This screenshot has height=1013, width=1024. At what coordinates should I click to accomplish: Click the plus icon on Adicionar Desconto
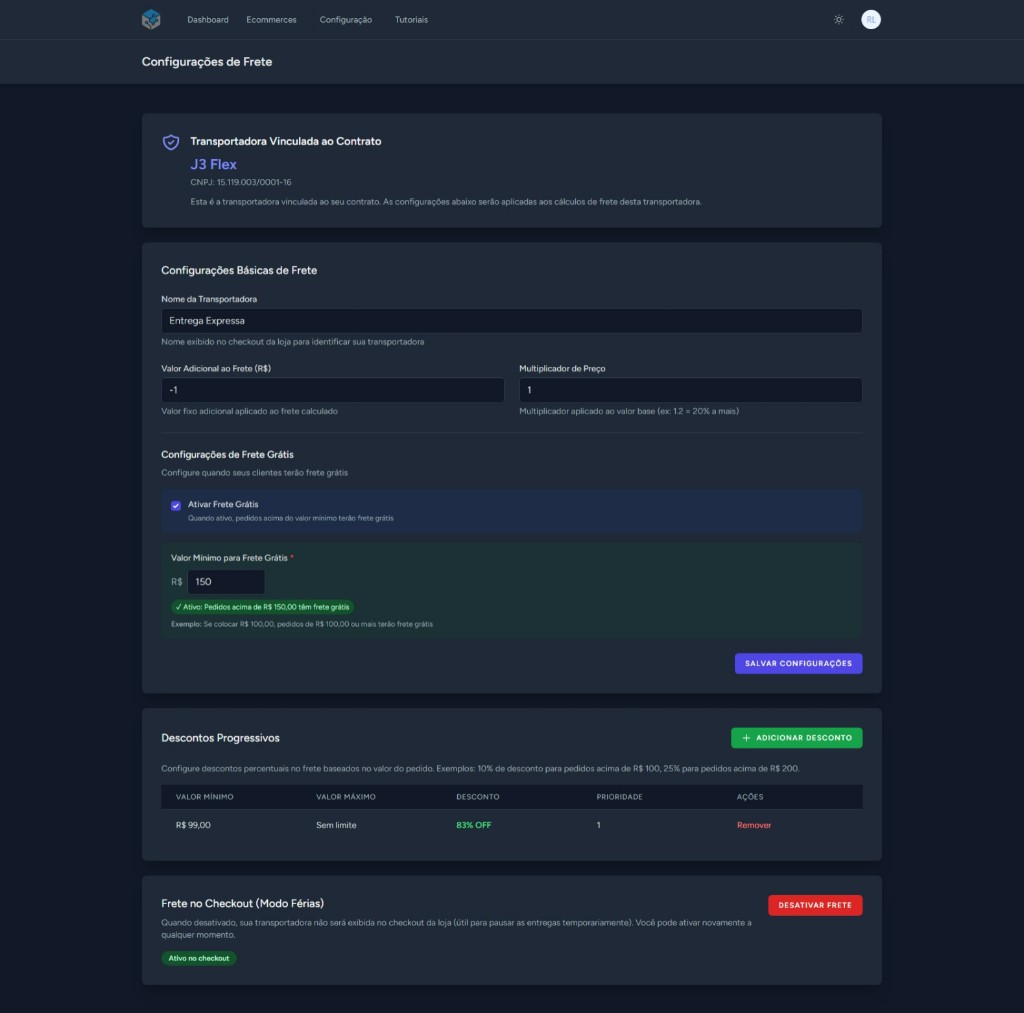pos(746,737)
